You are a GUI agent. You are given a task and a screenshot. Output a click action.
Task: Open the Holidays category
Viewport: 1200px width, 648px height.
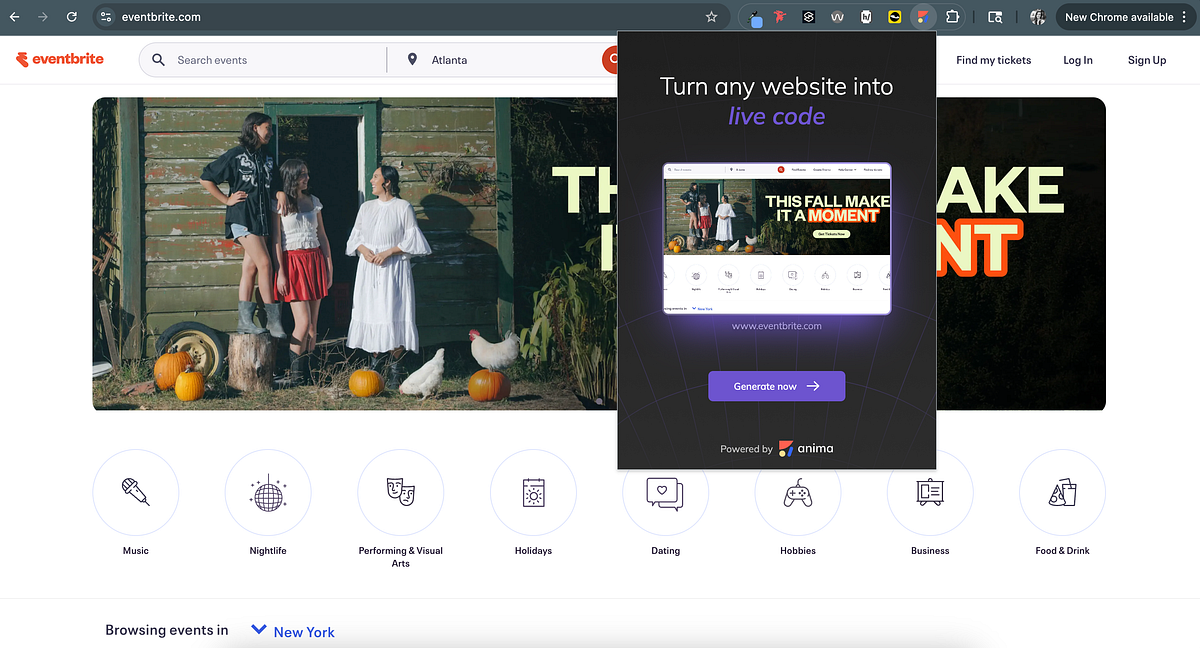pyautogui.click(x=533, y=493)
